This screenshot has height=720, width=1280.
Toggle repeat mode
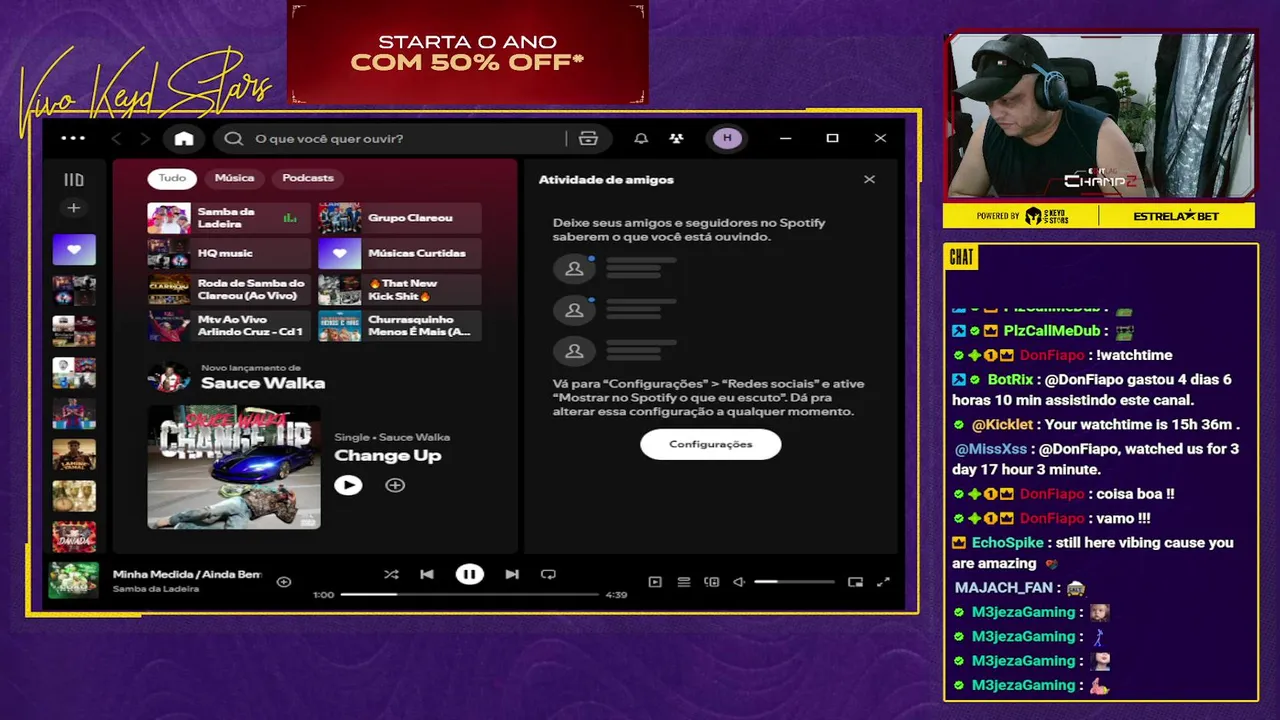[x=548, y=574]
